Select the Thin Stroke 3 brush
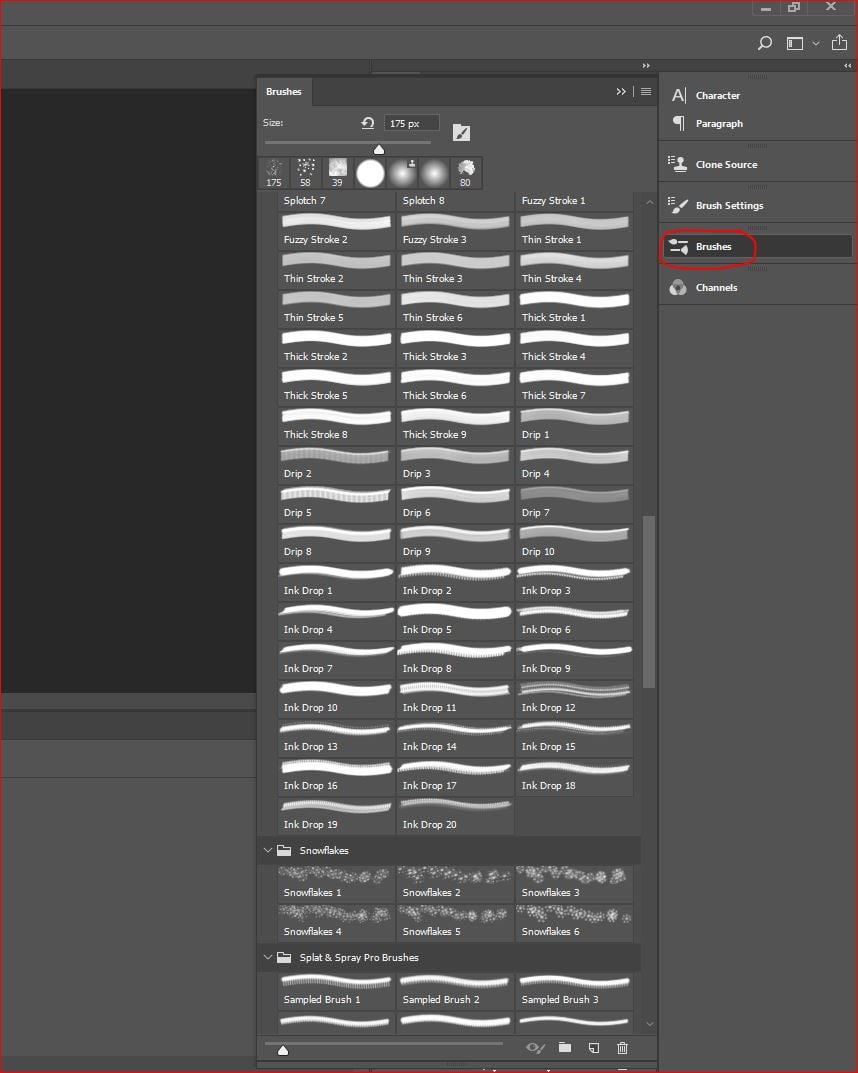Image resolution: width=858 pixels, height=1073 pixels. (x=455, y=270)
